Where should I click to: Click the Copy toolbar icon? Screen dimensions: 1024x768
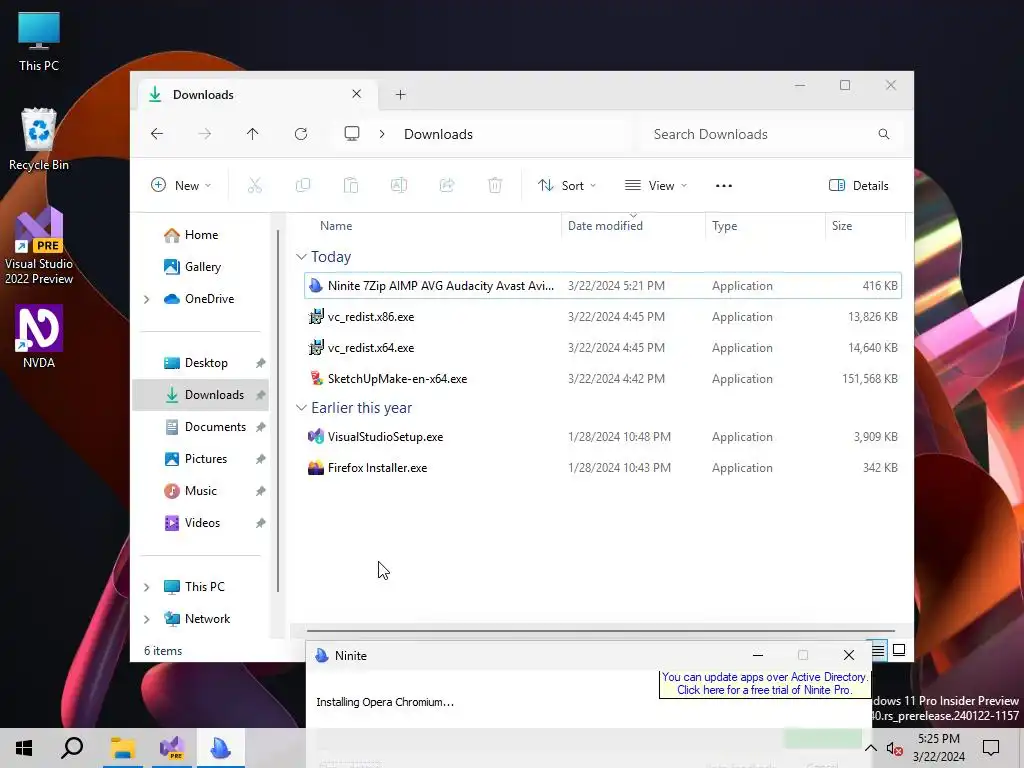[x=303, y=185]
